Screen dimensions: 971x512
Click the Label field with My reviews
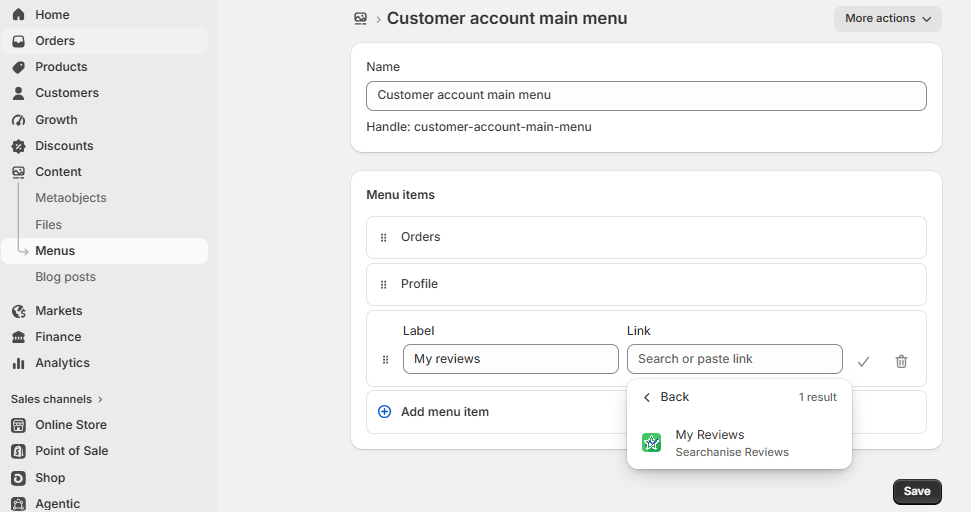pyautogui.click(x=510, y=359)
